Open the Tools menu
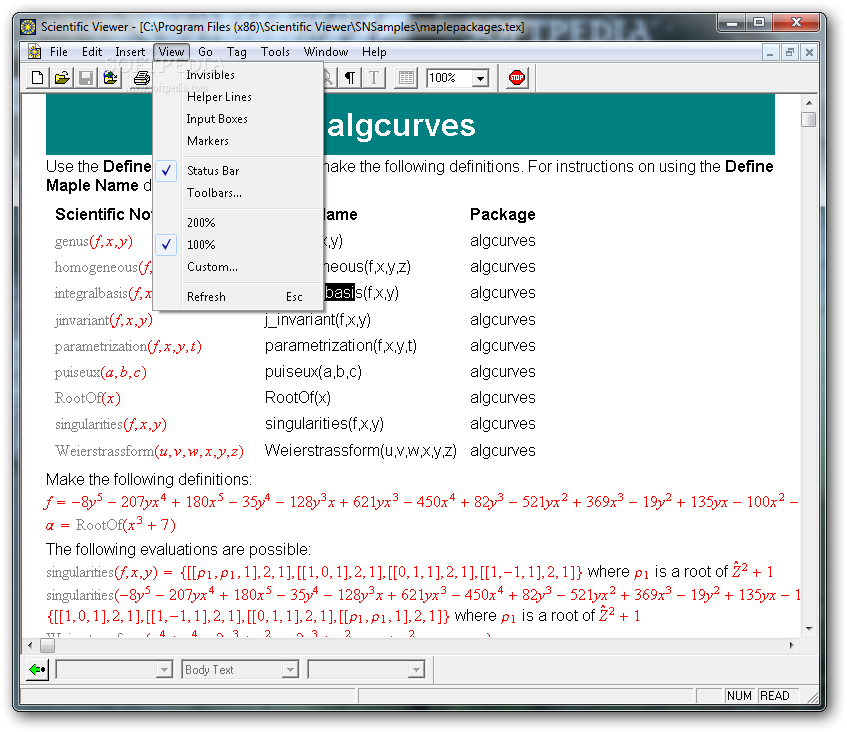 coord(275,52)
